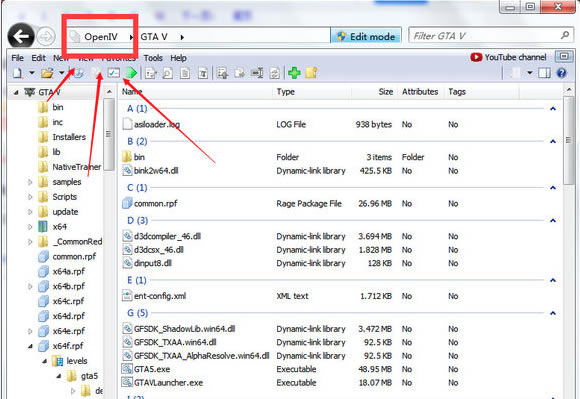Open the Edit menu
Image resolution: width=580 pixels, height=399 pixels.
tap(38, 58)
